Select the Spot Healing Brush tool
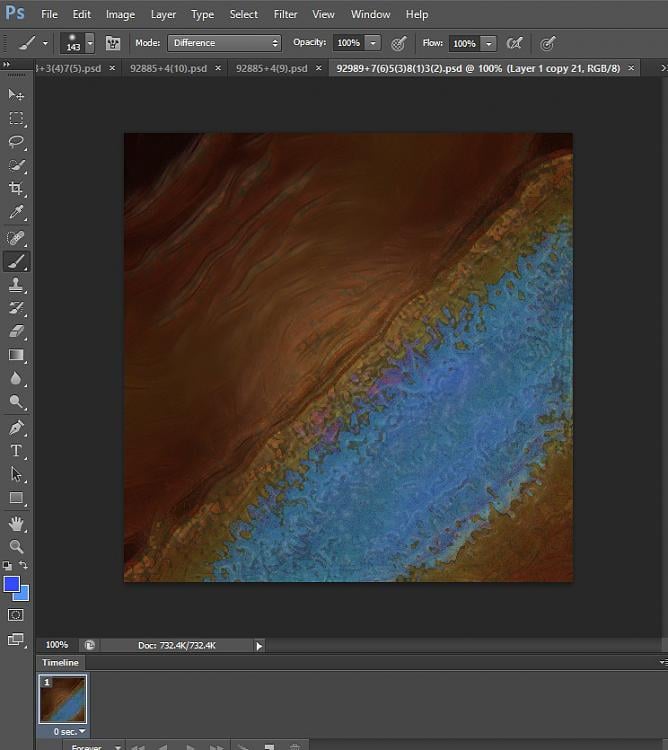 tap(16, 238)
